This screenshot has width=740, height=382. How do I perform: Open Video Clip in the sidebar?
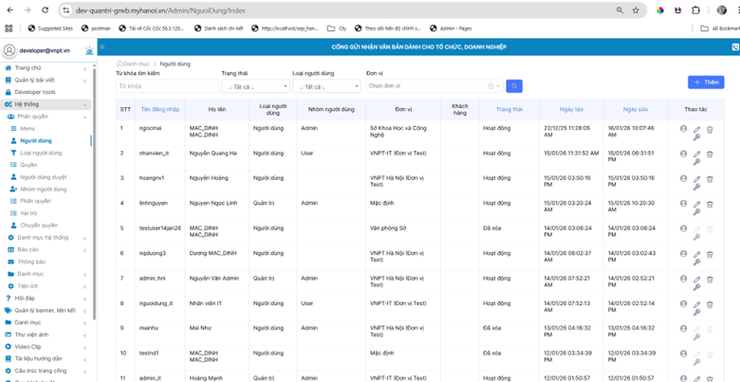click(x=28, y=347)
